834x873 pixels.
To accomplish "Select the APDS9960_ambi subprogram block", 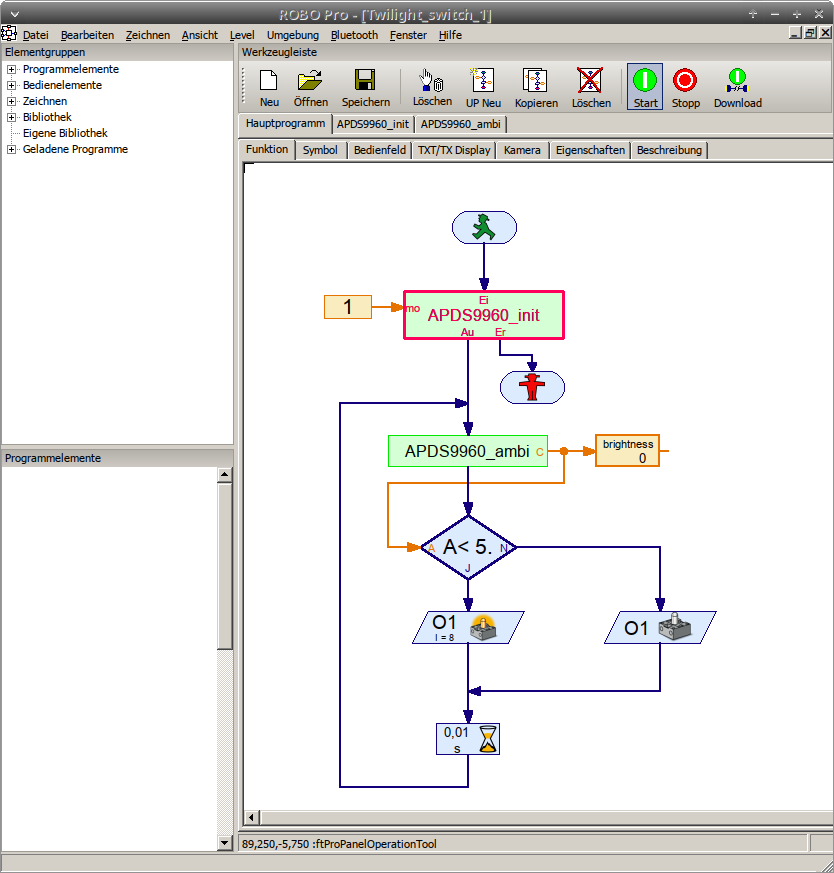I will point(468,451).
